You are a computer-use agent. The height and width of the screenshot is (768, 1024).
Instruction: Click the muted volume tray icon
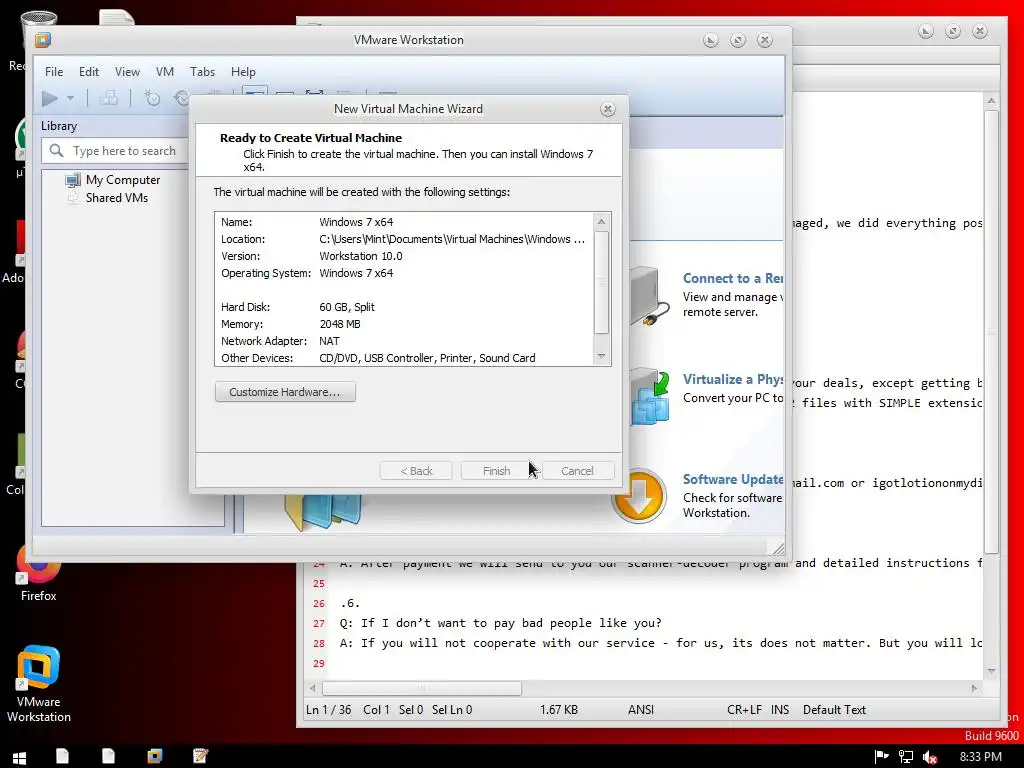point(930,757)
